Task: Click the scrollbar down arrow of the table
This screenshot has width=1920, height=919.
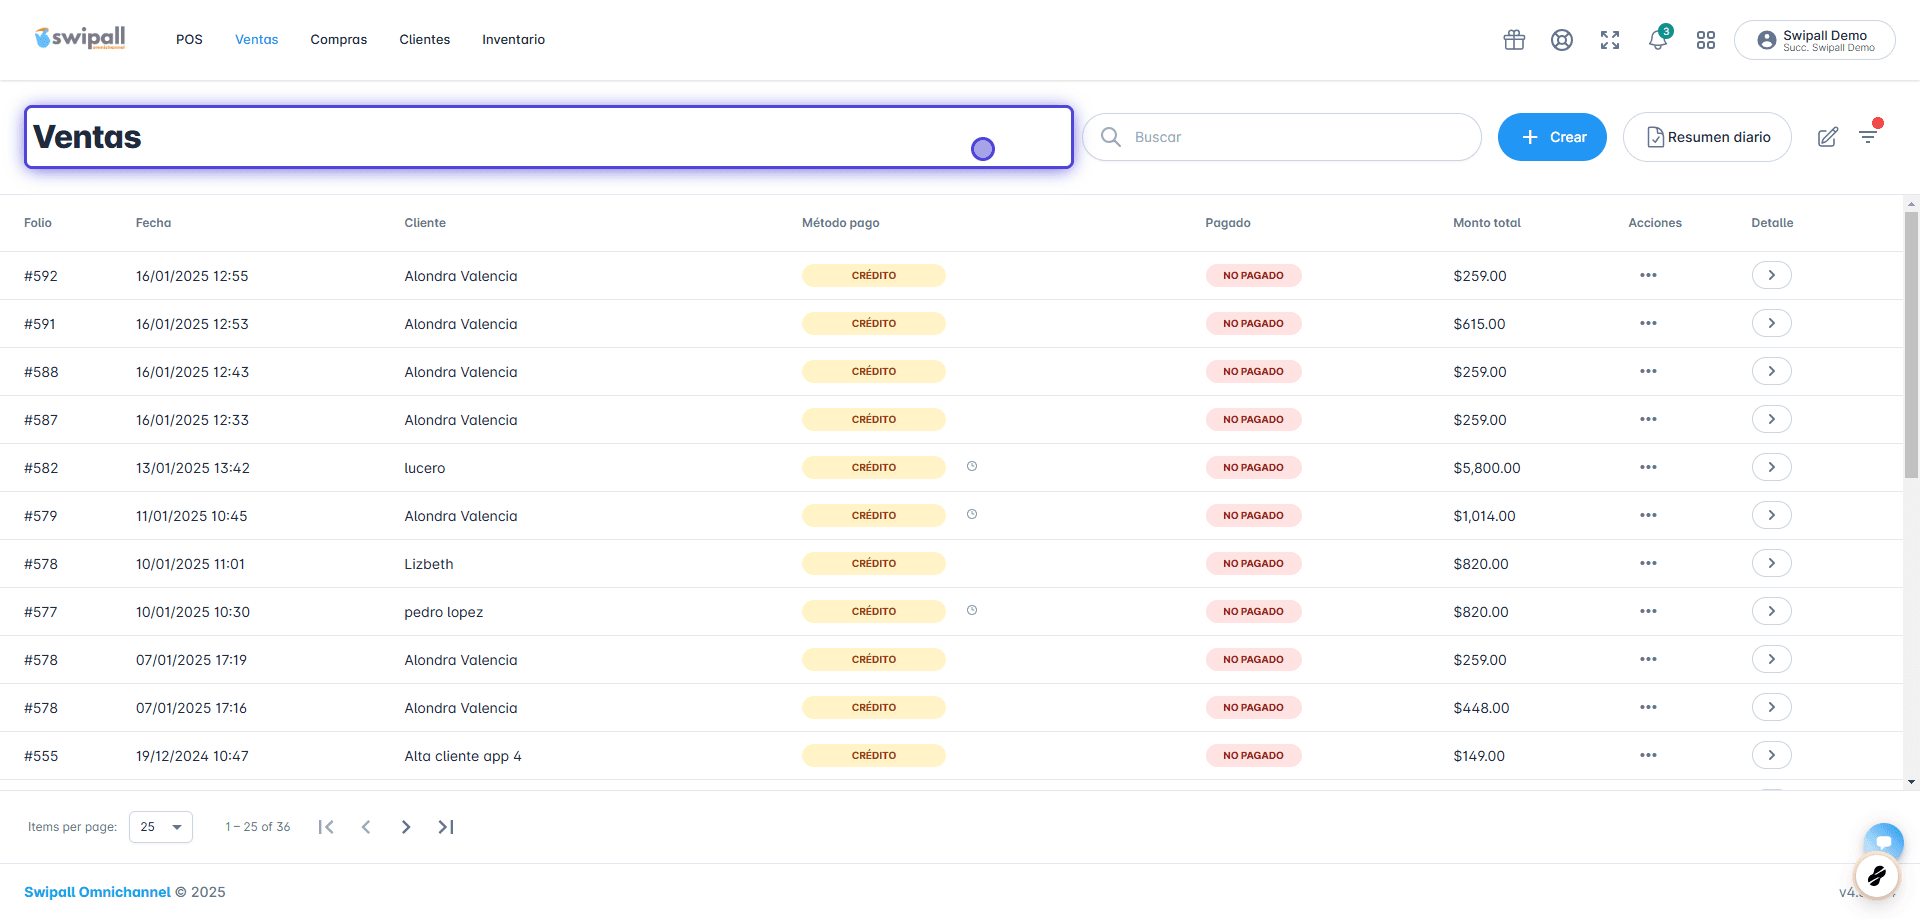Action: click(1911, 782)
